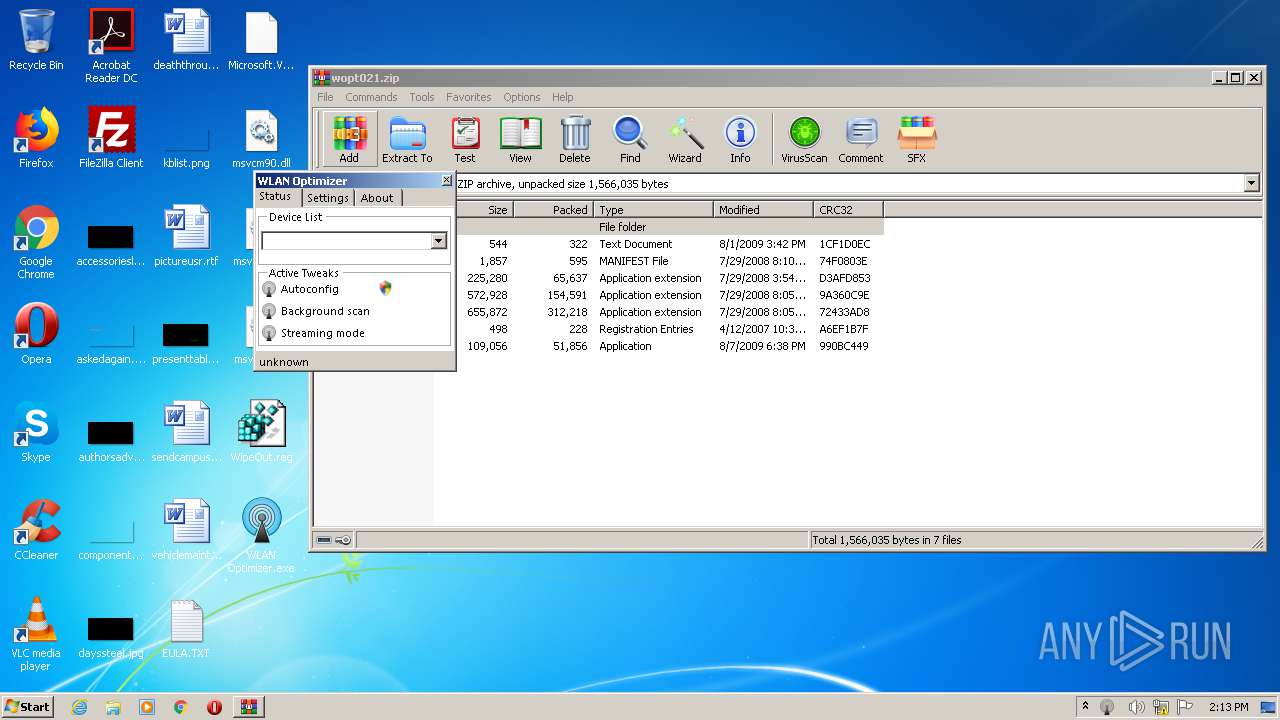This screenshot has width=1280, height=720.
Task: Open the Favorites menu in WinRAR
Action: coord(468,97)
